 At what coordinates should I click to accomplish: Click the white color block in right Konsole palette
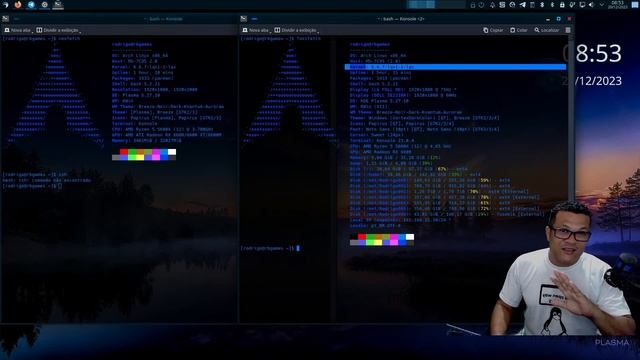point(410,237)
